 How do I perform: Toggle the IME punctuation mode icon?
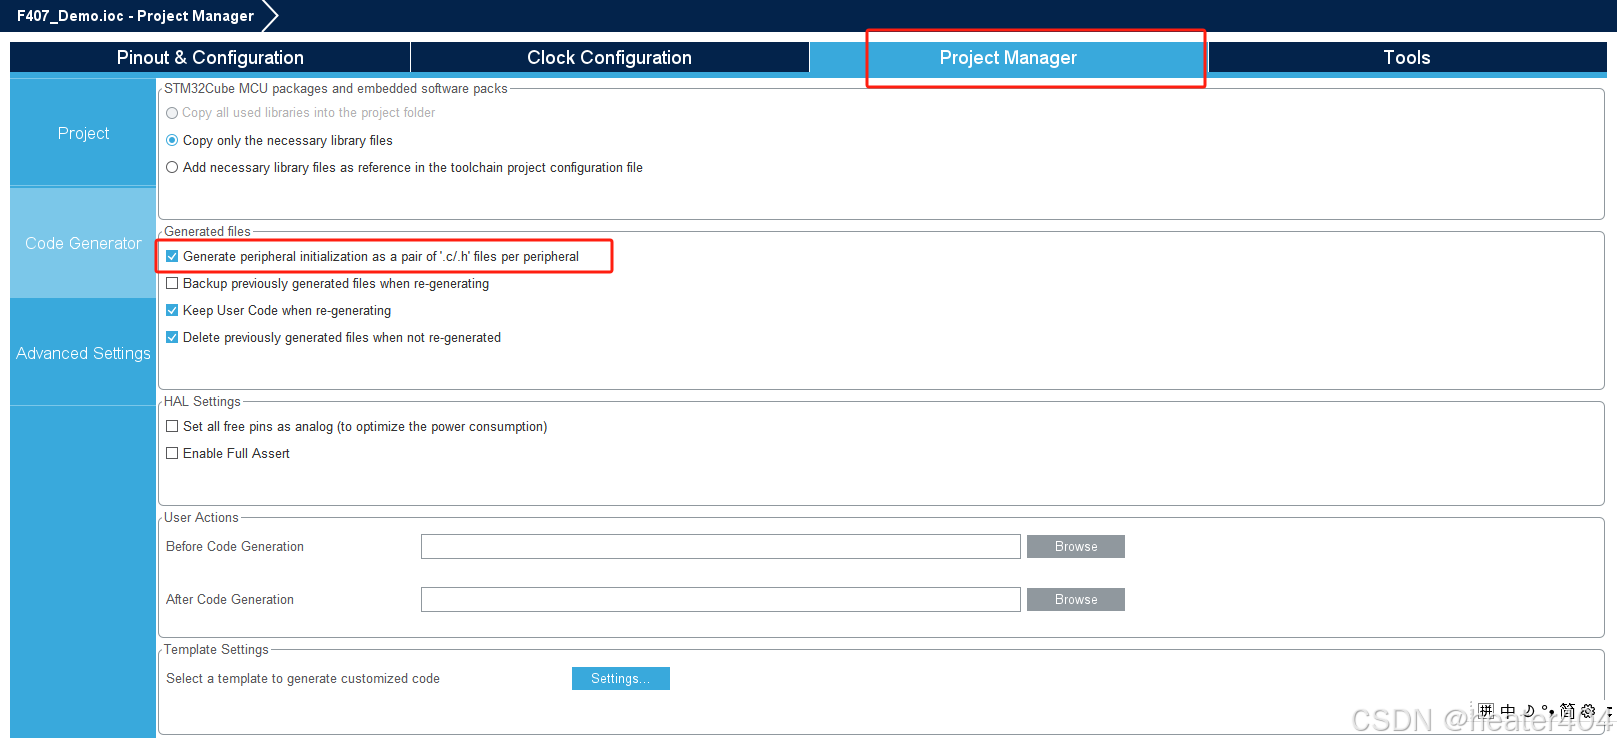[1548, 710]
